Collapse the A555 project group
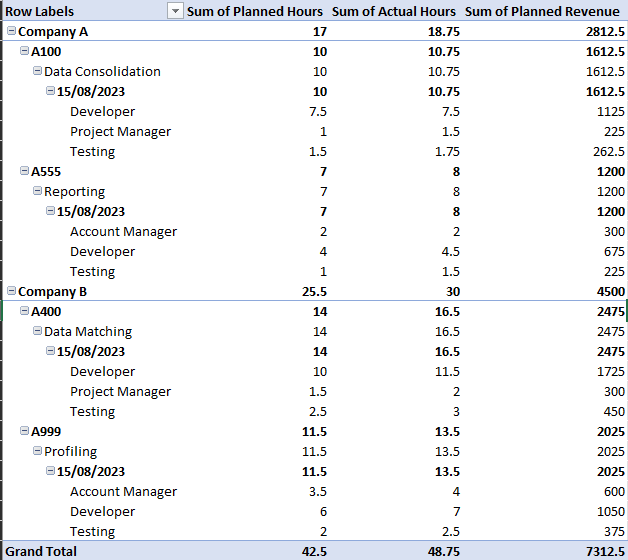The height and width of the screenshot is (560, 628). [x=24, y=171]
